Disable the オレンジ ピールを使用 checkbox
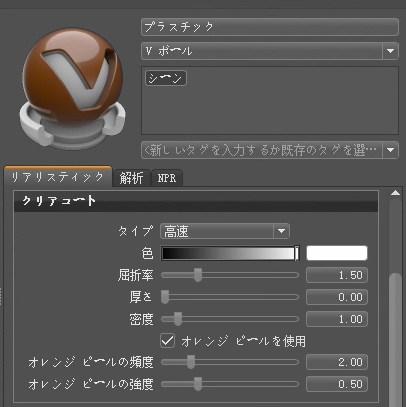Image resolution: width=406 pixels, height=407 pixels. tap(167, 341)
